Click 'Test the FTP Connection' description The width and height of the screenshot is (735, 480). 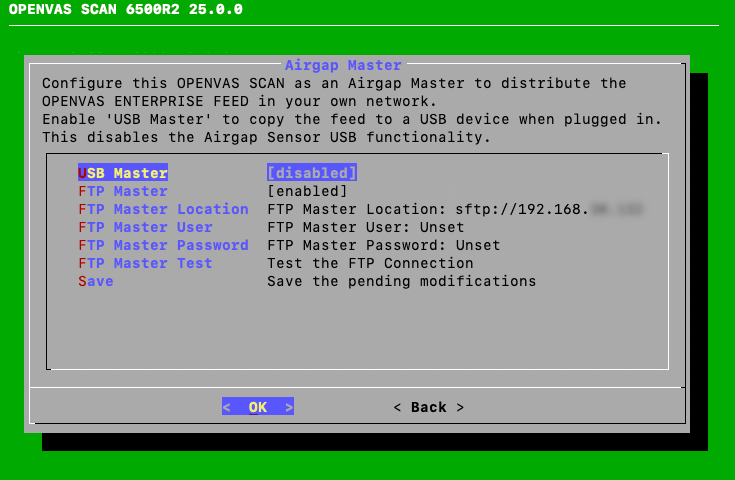tap(370, 263)
